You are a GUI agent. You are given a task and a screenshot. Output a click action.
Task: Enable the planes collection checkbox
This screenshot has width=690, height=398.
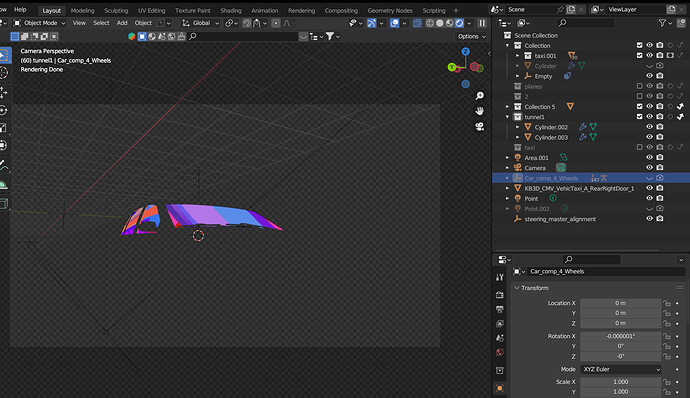tap(639, 86)
